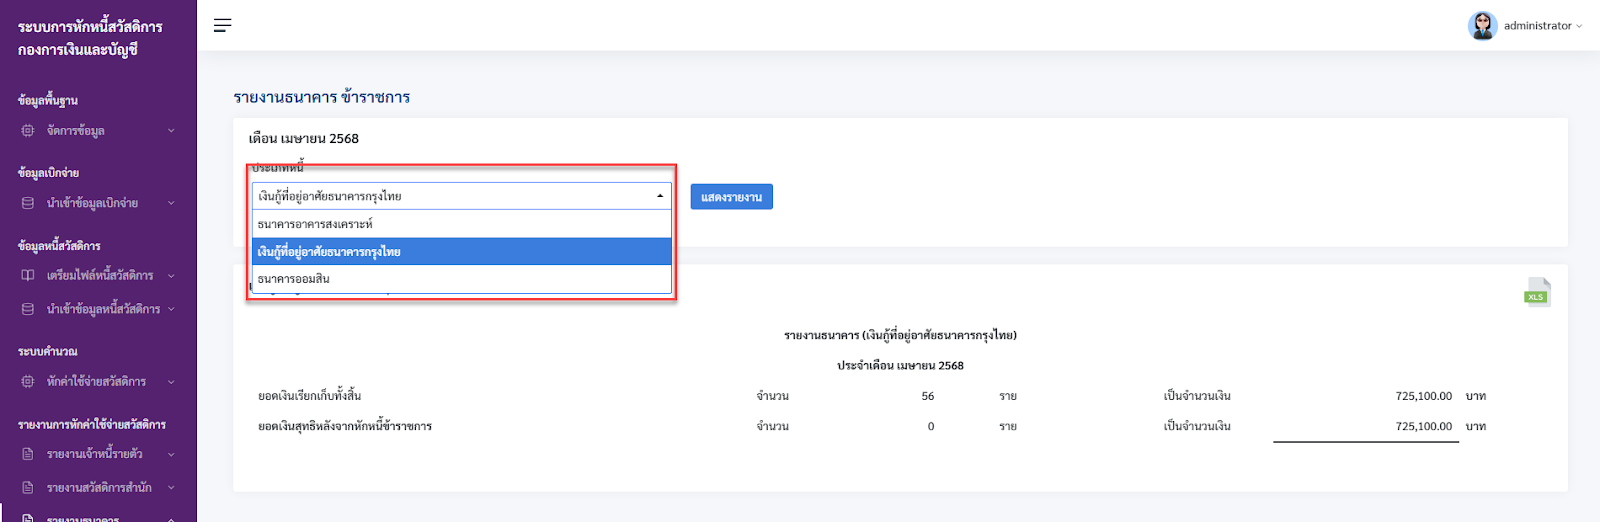Image resolution: width=1600 pixels, height=522 pixels.
Task: Click the จัดการข้อมูล chip icon
Action: (x=28, y=130)
